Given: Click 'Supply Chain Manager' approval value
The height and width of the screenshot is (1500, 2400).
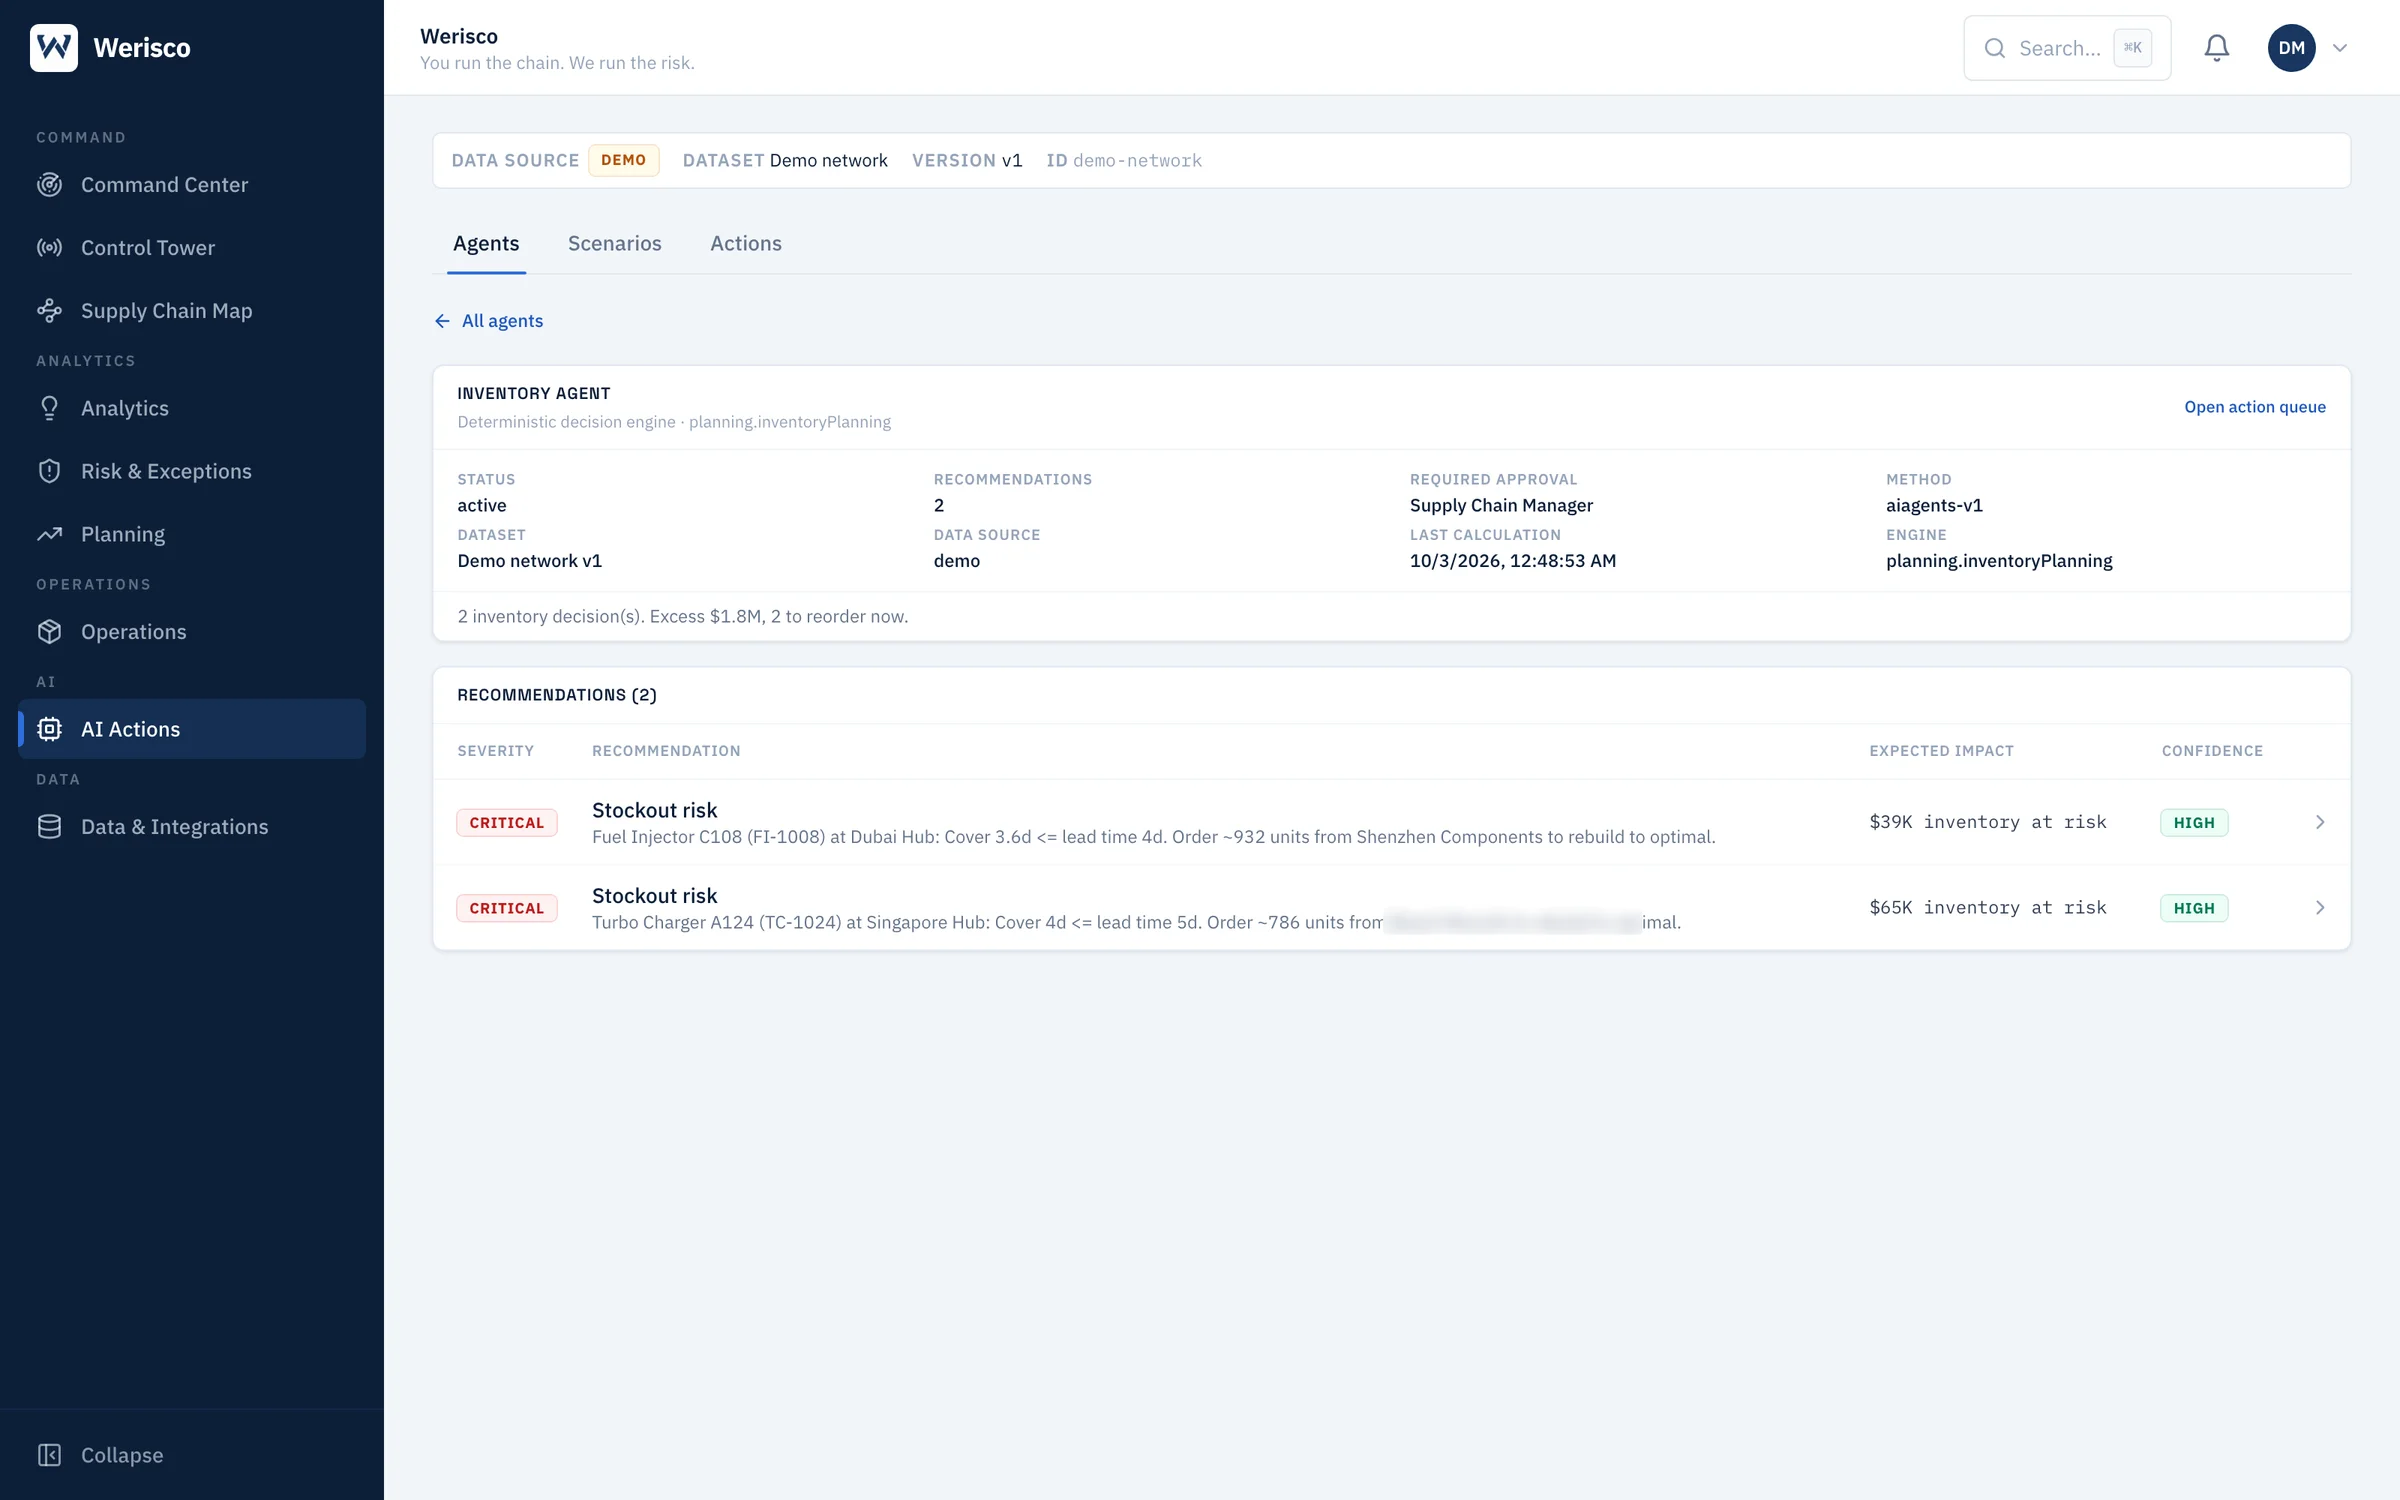Looking at the screenshot, I should point(1501,505).
